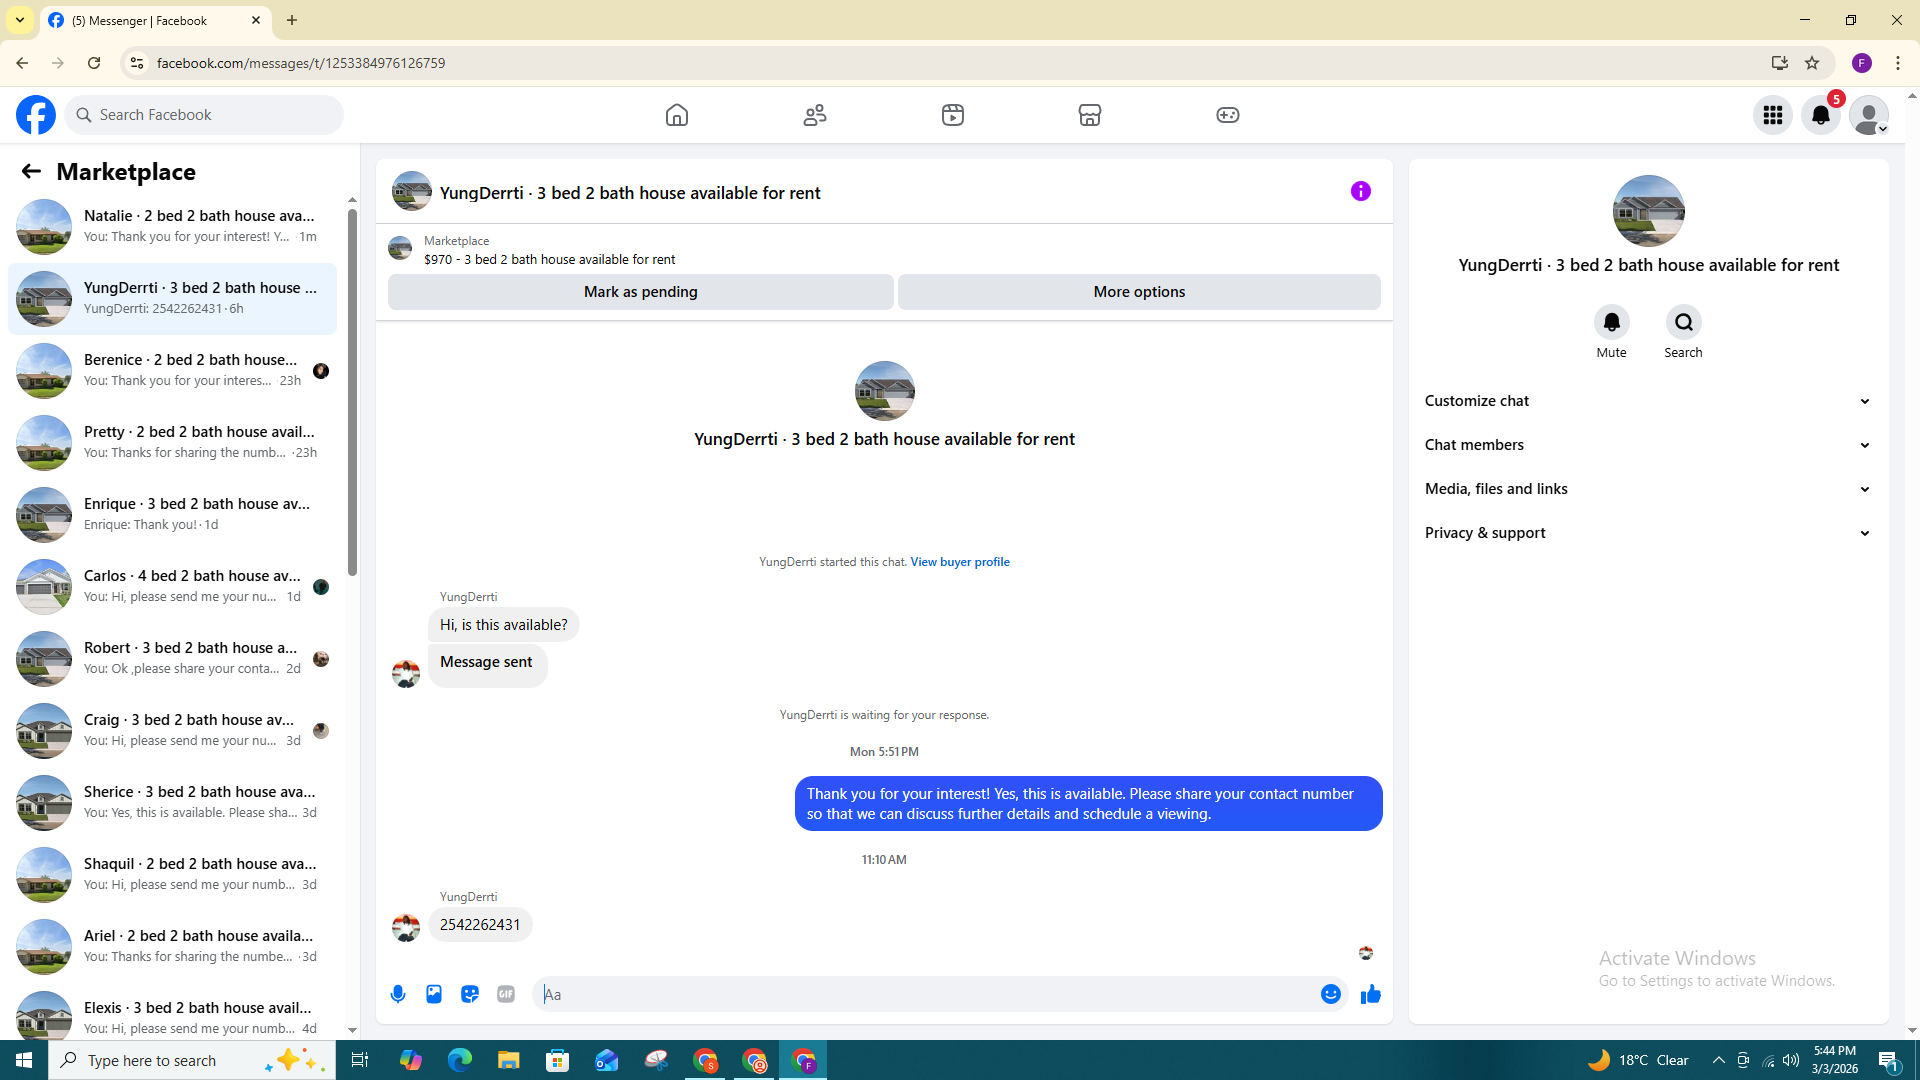Click Mark as pending button

tap(640, 292)
